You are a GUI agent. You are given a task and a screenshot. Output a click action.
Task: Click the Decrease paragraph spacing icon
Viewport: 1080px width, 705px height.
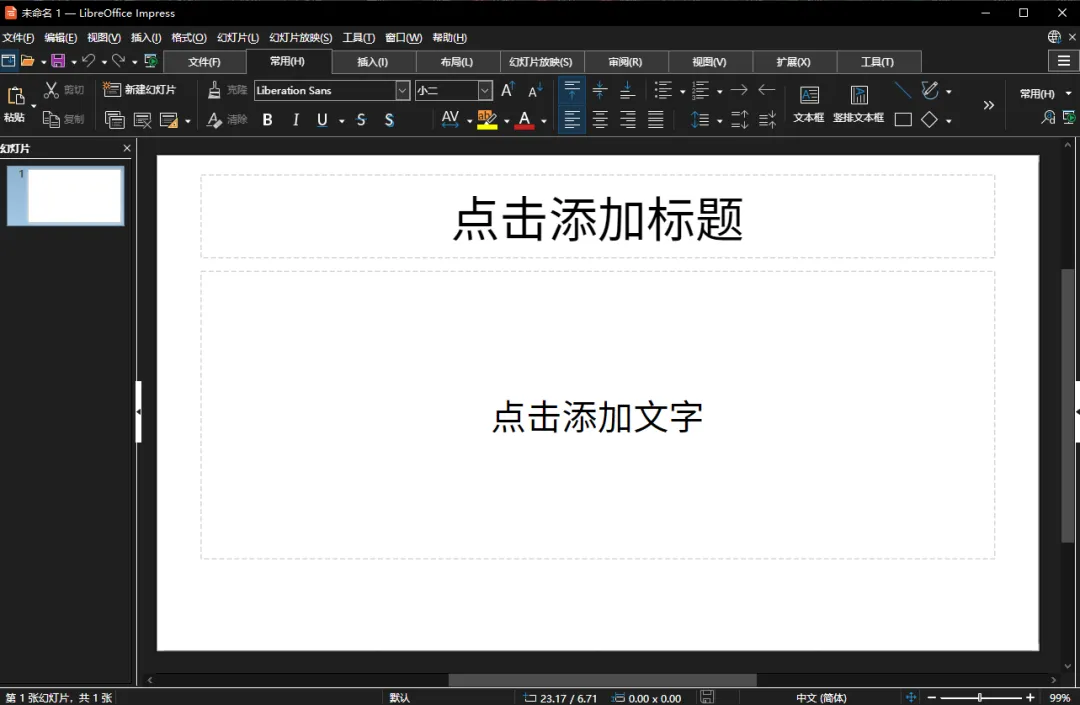click(767, 120)
